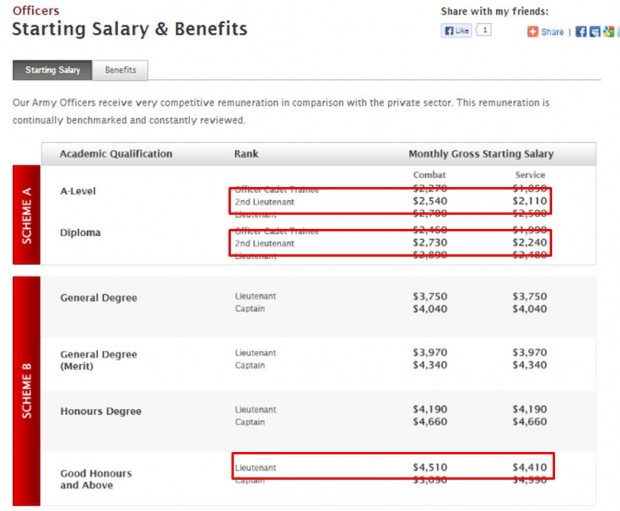The height and width of the screenshot is (511, 620).
Task: Click the Service column subheading
Action: point(529,175)
